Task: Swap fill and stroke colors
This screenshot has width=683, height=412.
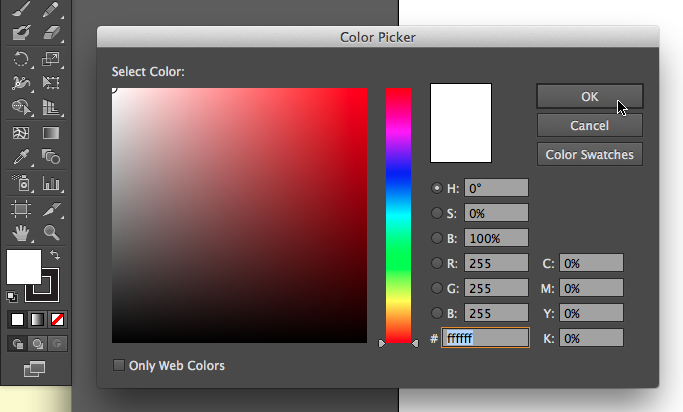Action: tap(54, 254)
